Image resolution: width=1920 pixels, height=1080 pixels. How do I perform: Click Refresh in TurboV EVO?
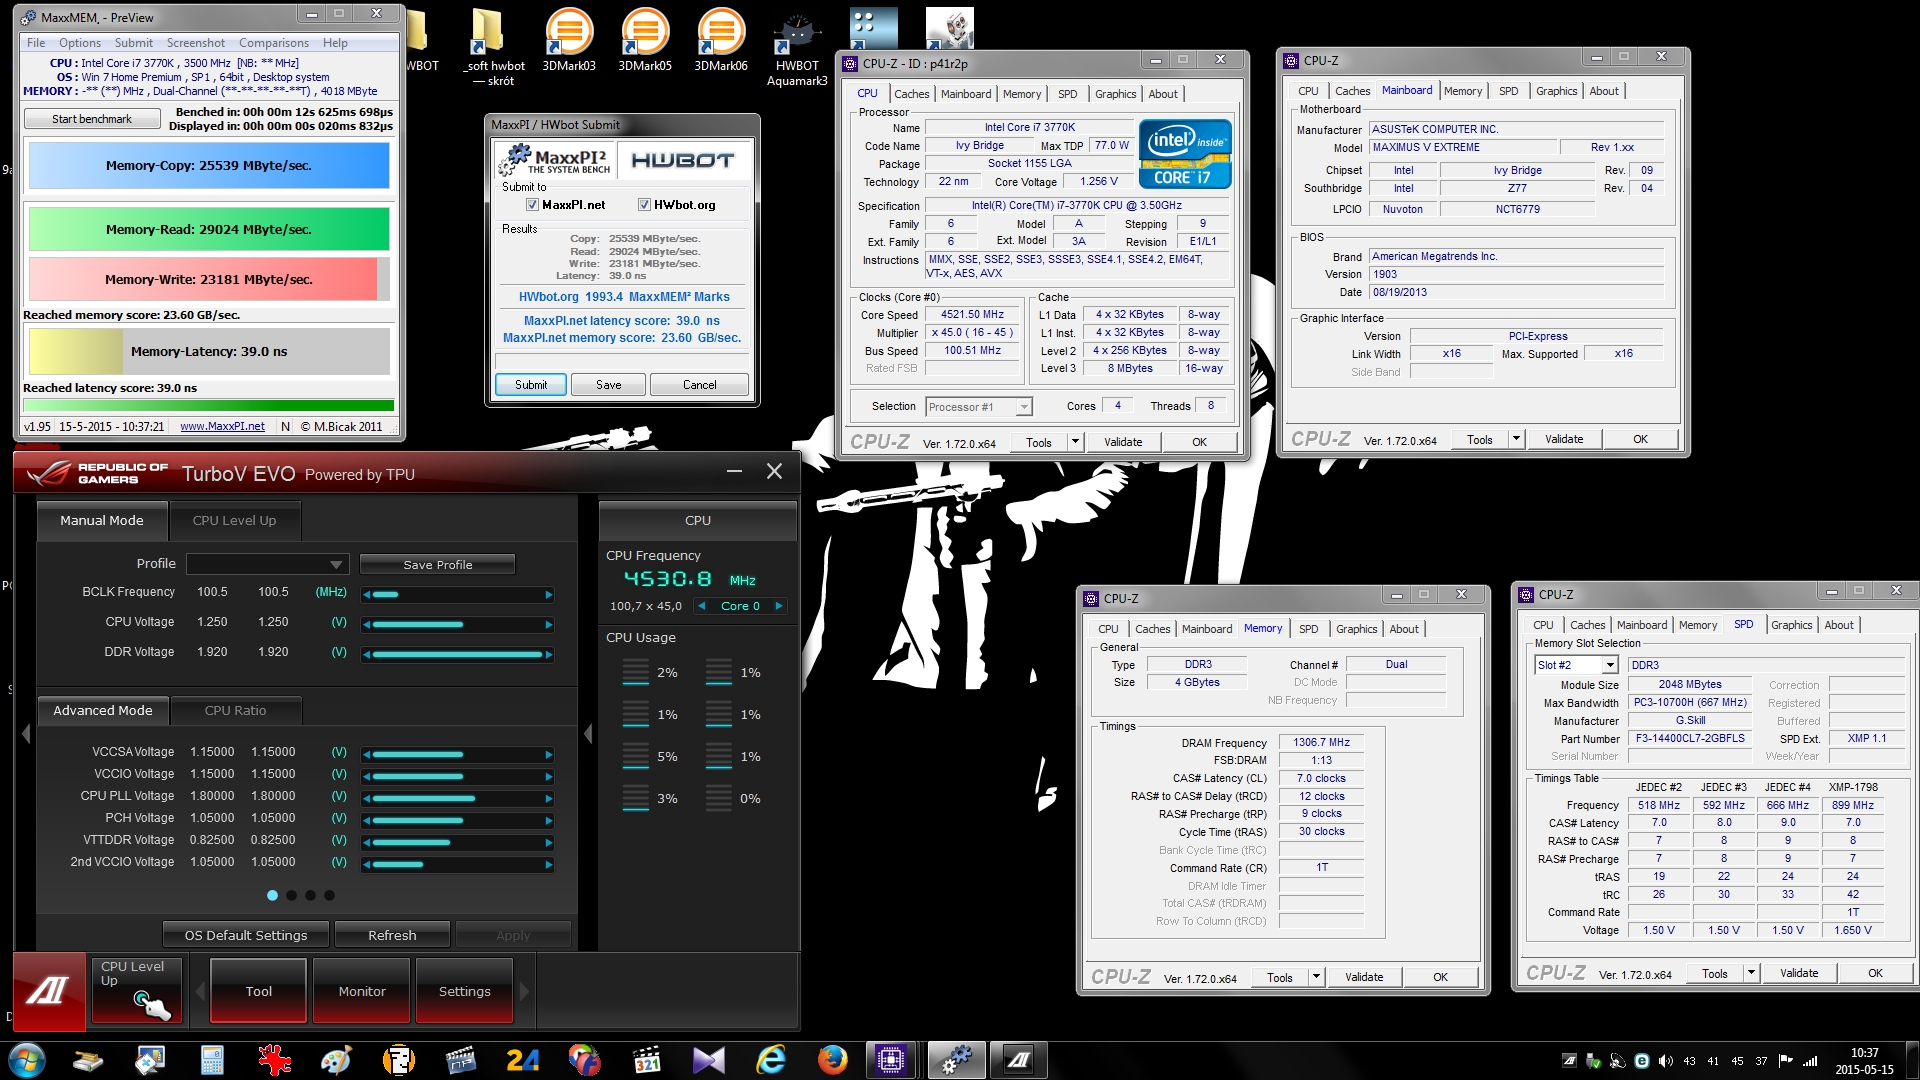click(392, 935)
